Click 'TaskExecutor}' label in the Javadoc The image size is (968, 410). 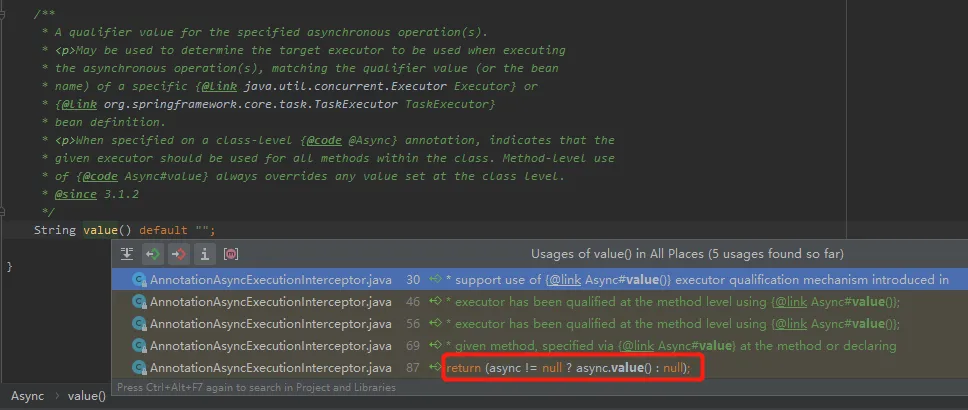pos(450,104)
